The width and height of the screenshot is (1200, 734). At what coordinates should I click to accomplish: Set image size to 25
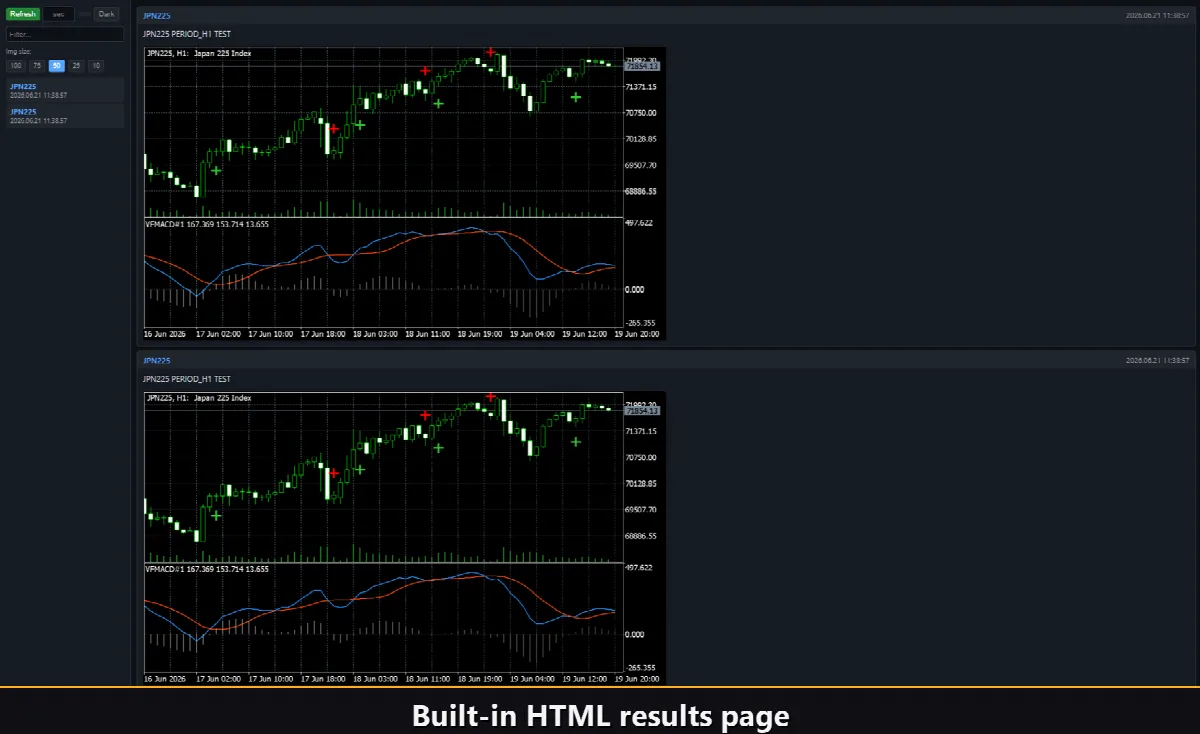click(x=77, y=66)
